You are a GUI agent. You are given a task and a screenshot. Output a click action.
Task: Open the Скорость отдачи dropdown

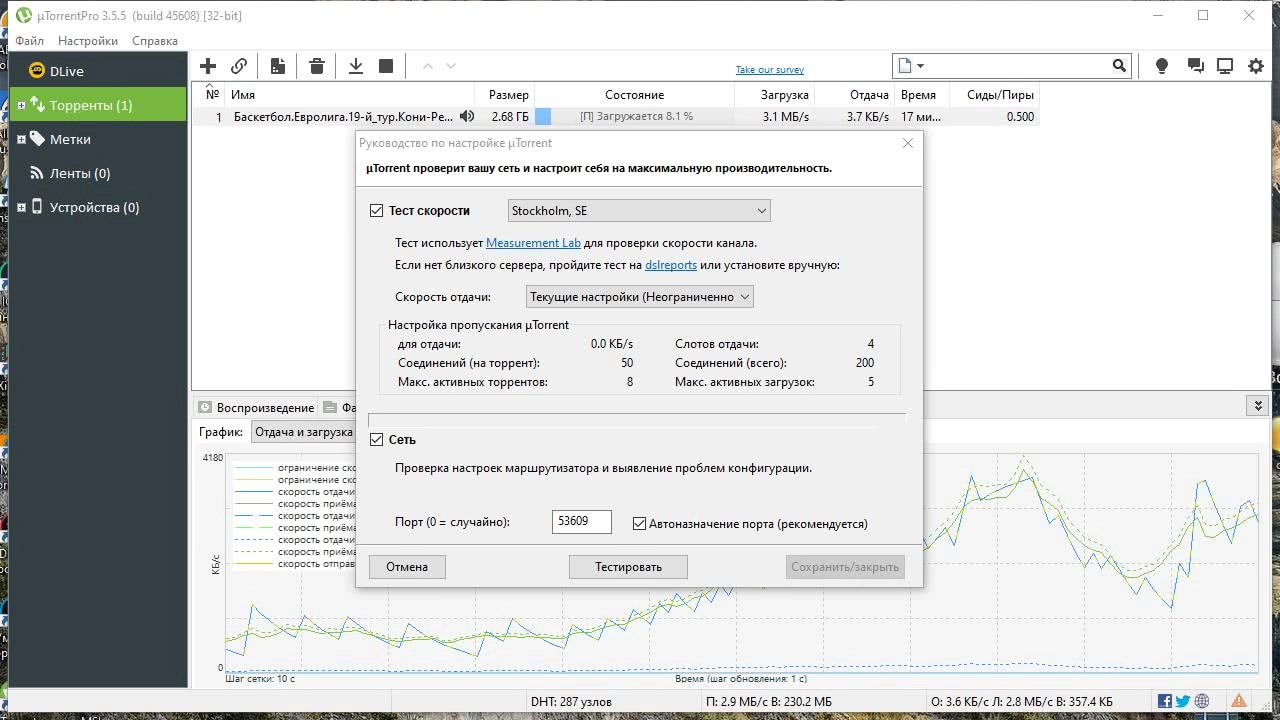point(639,297)
